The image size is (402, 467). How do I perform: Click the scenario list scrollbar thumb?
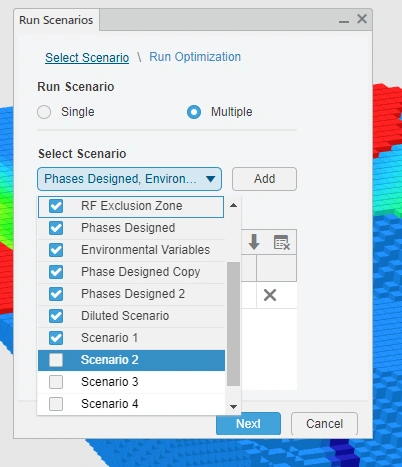233,324
